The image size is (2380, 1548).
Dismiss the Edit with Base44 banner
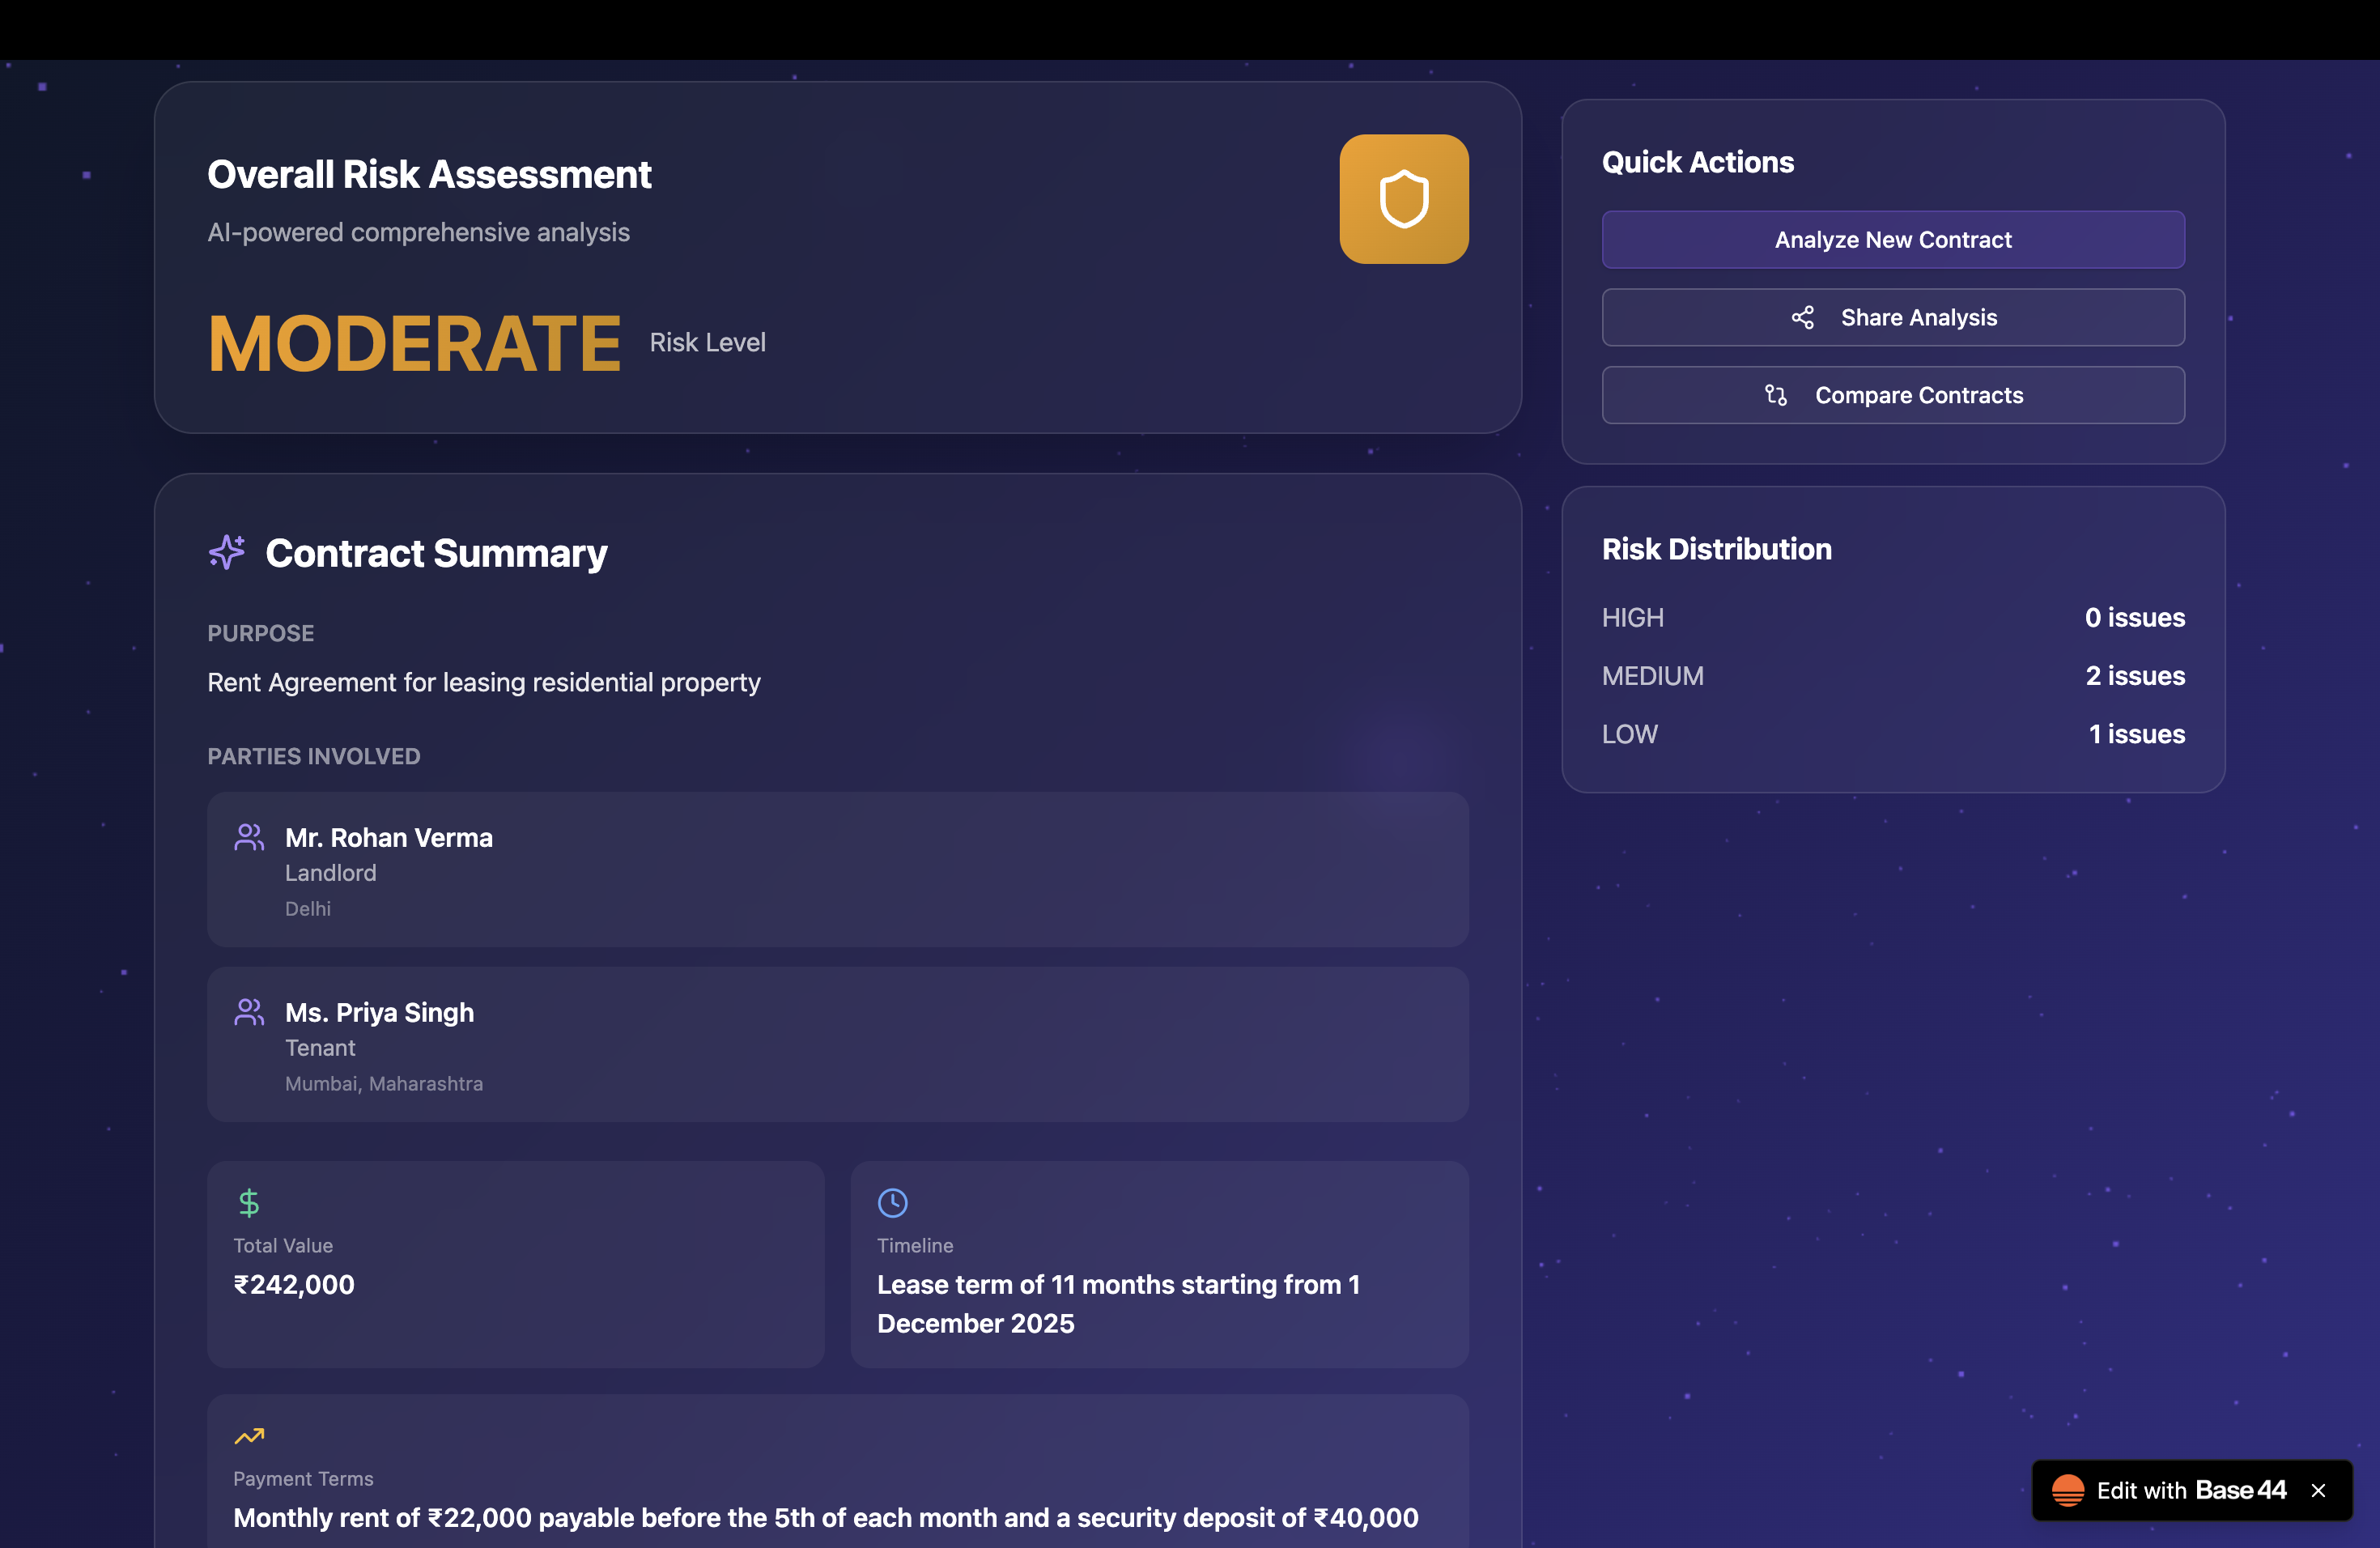[x=2318, y=1491]
